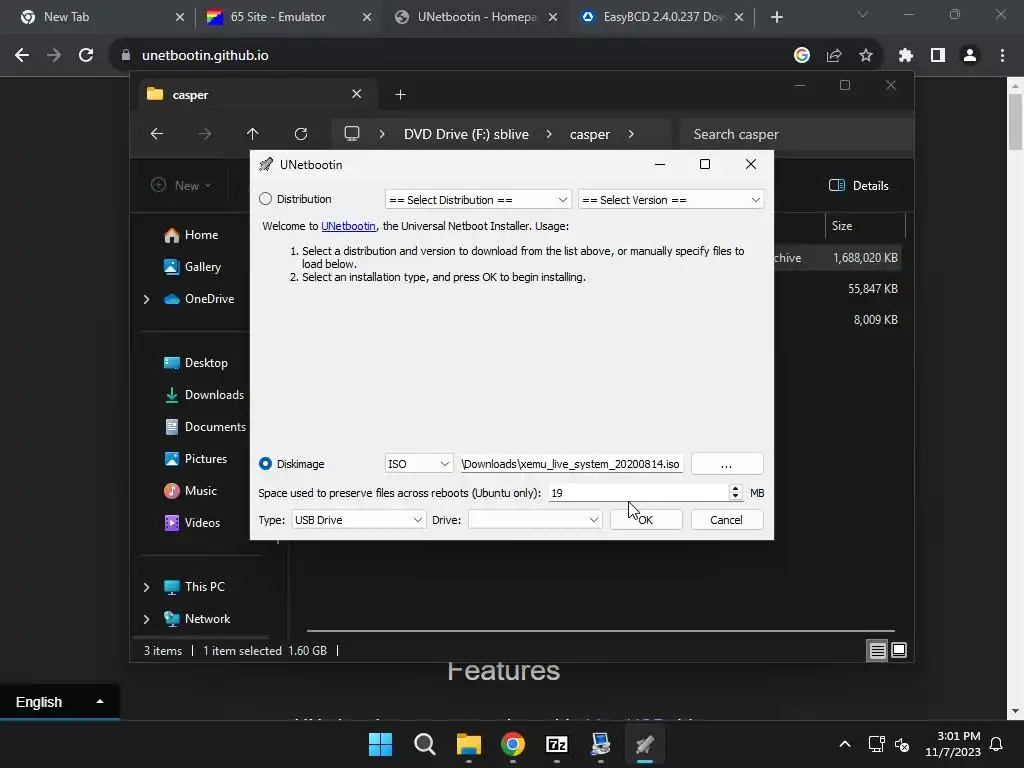This screenshot has height=768, width=1024.
Task: Bookmark this page with the star icon
Action: click(866, 56)
